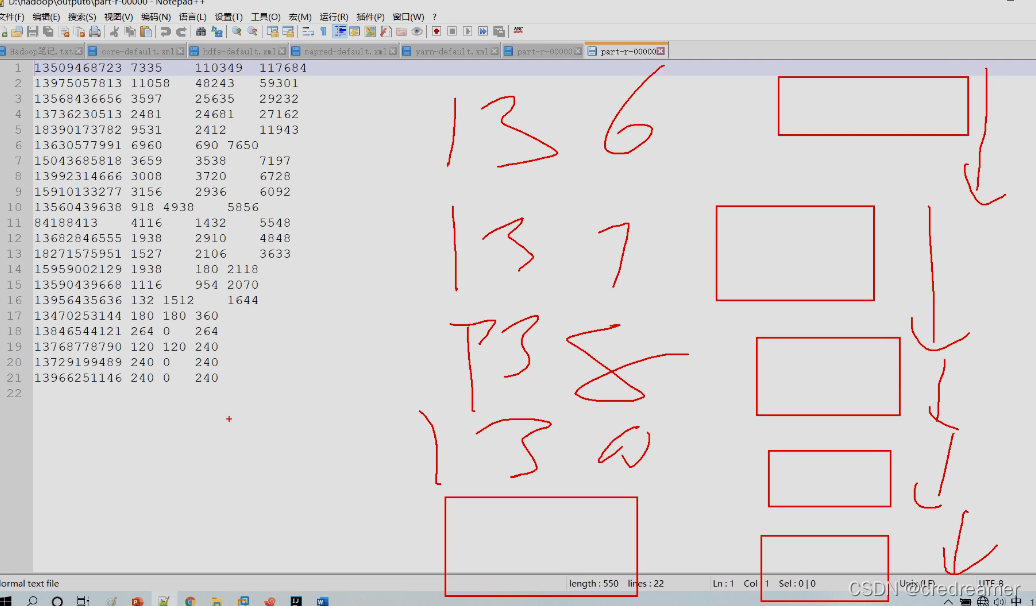Click the Close All toolbar icon

click(x=79, y=31)
